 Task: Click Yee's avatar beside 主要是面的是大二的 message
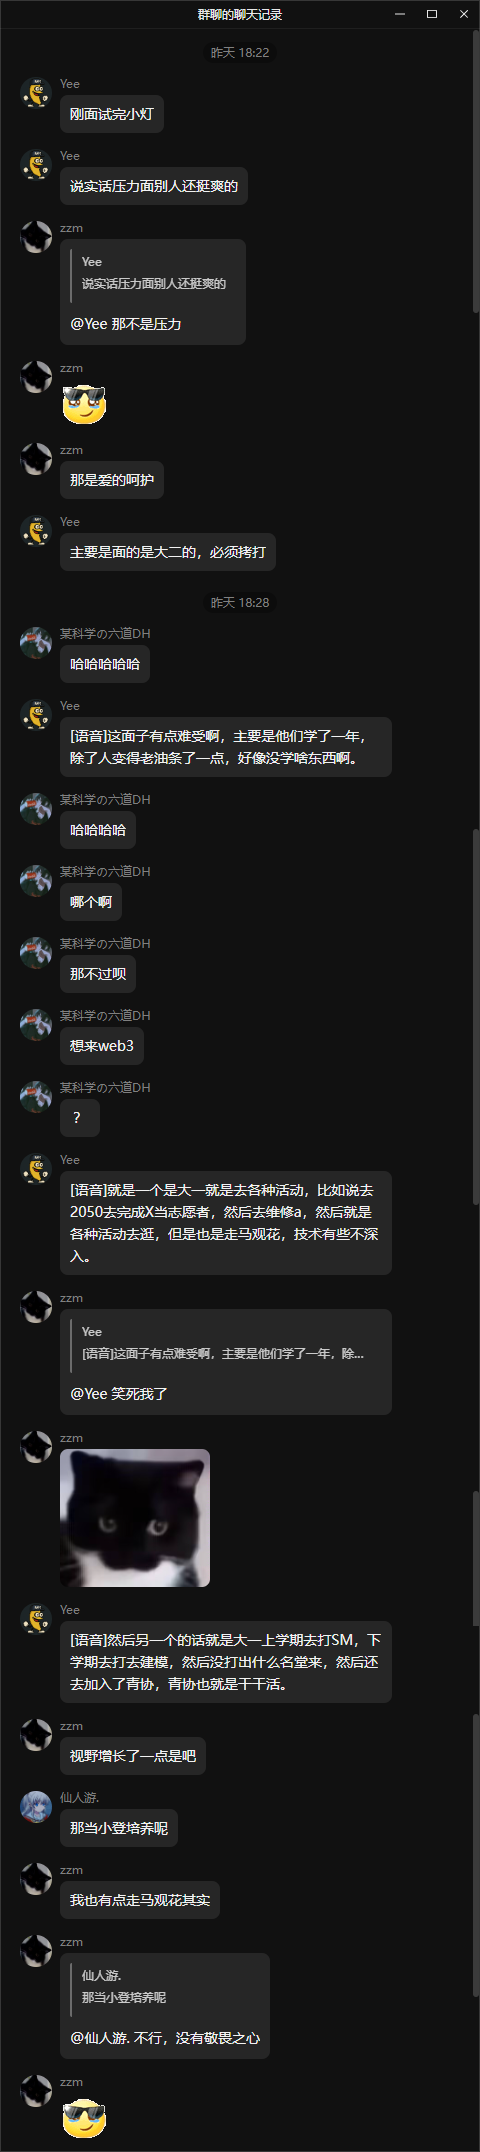pos(36,531)
